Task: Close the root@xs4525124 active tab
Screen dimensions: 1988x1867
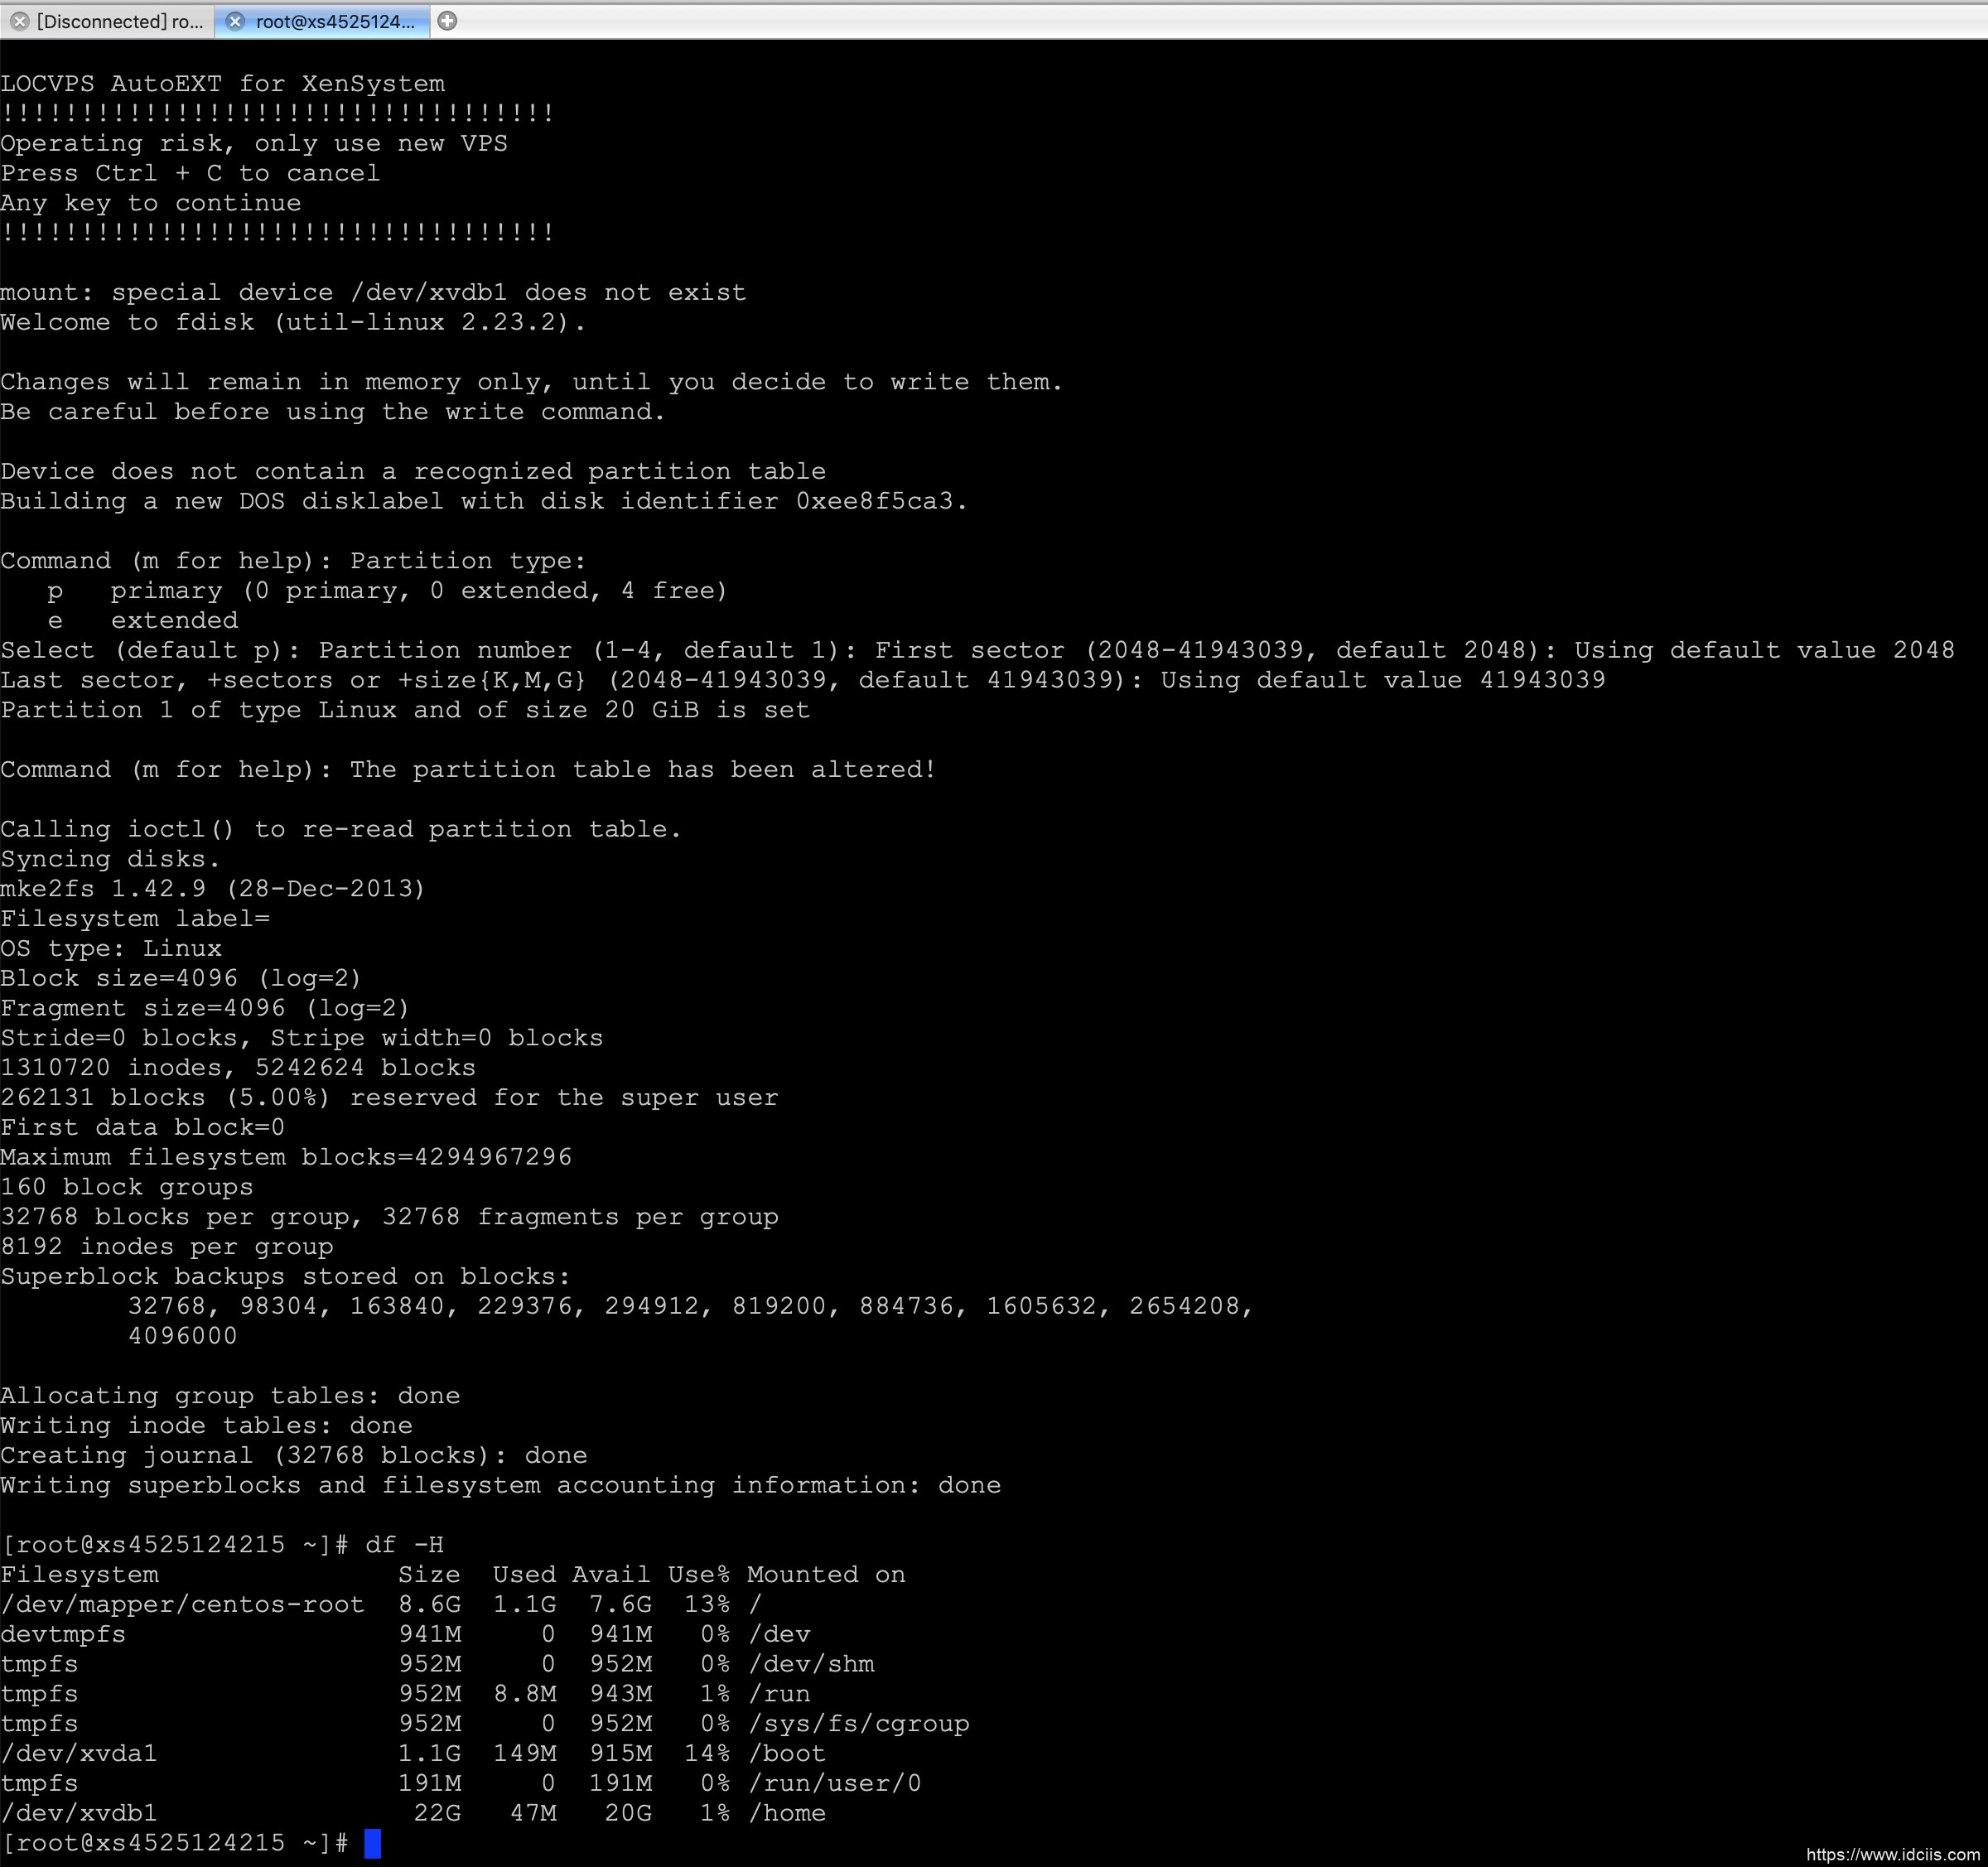Action: (x=235, y=21)
